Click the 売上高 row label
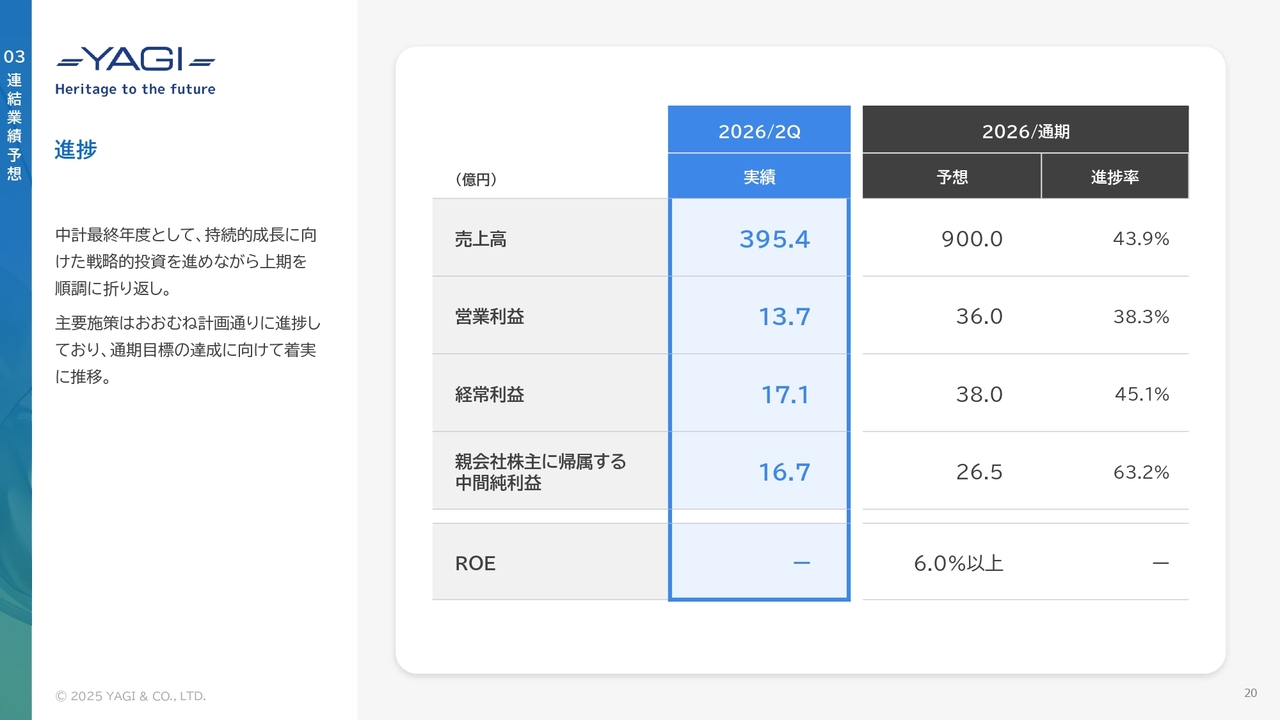 coord(481,239)
